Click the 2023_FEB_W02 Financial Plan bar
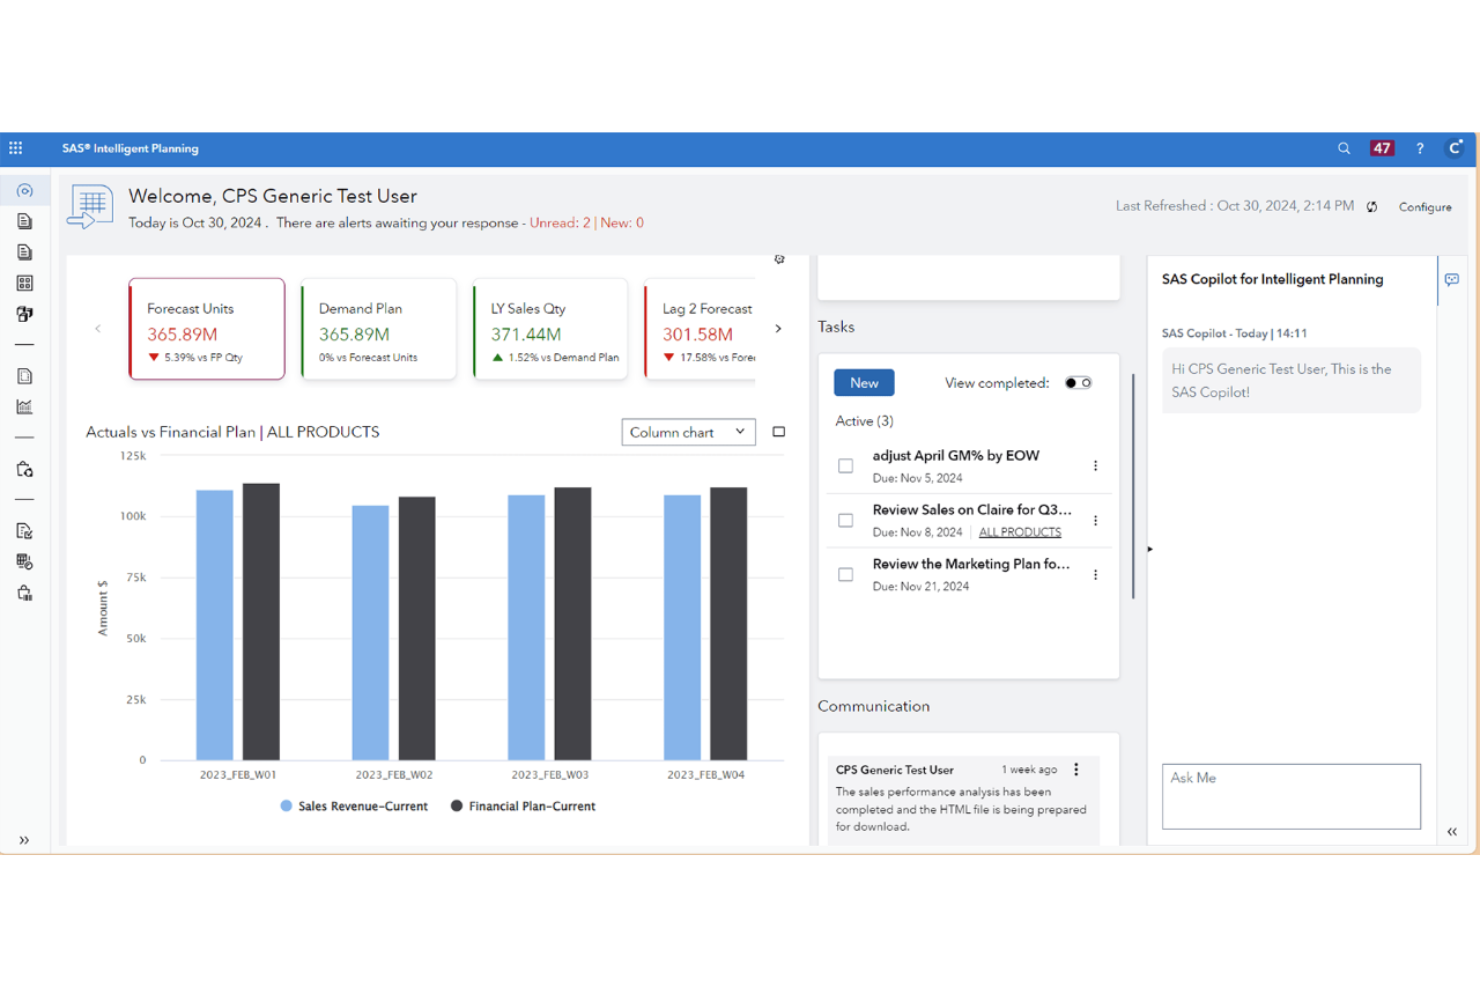The height and width of the screenshot is (987, 1480). (417, 628)
